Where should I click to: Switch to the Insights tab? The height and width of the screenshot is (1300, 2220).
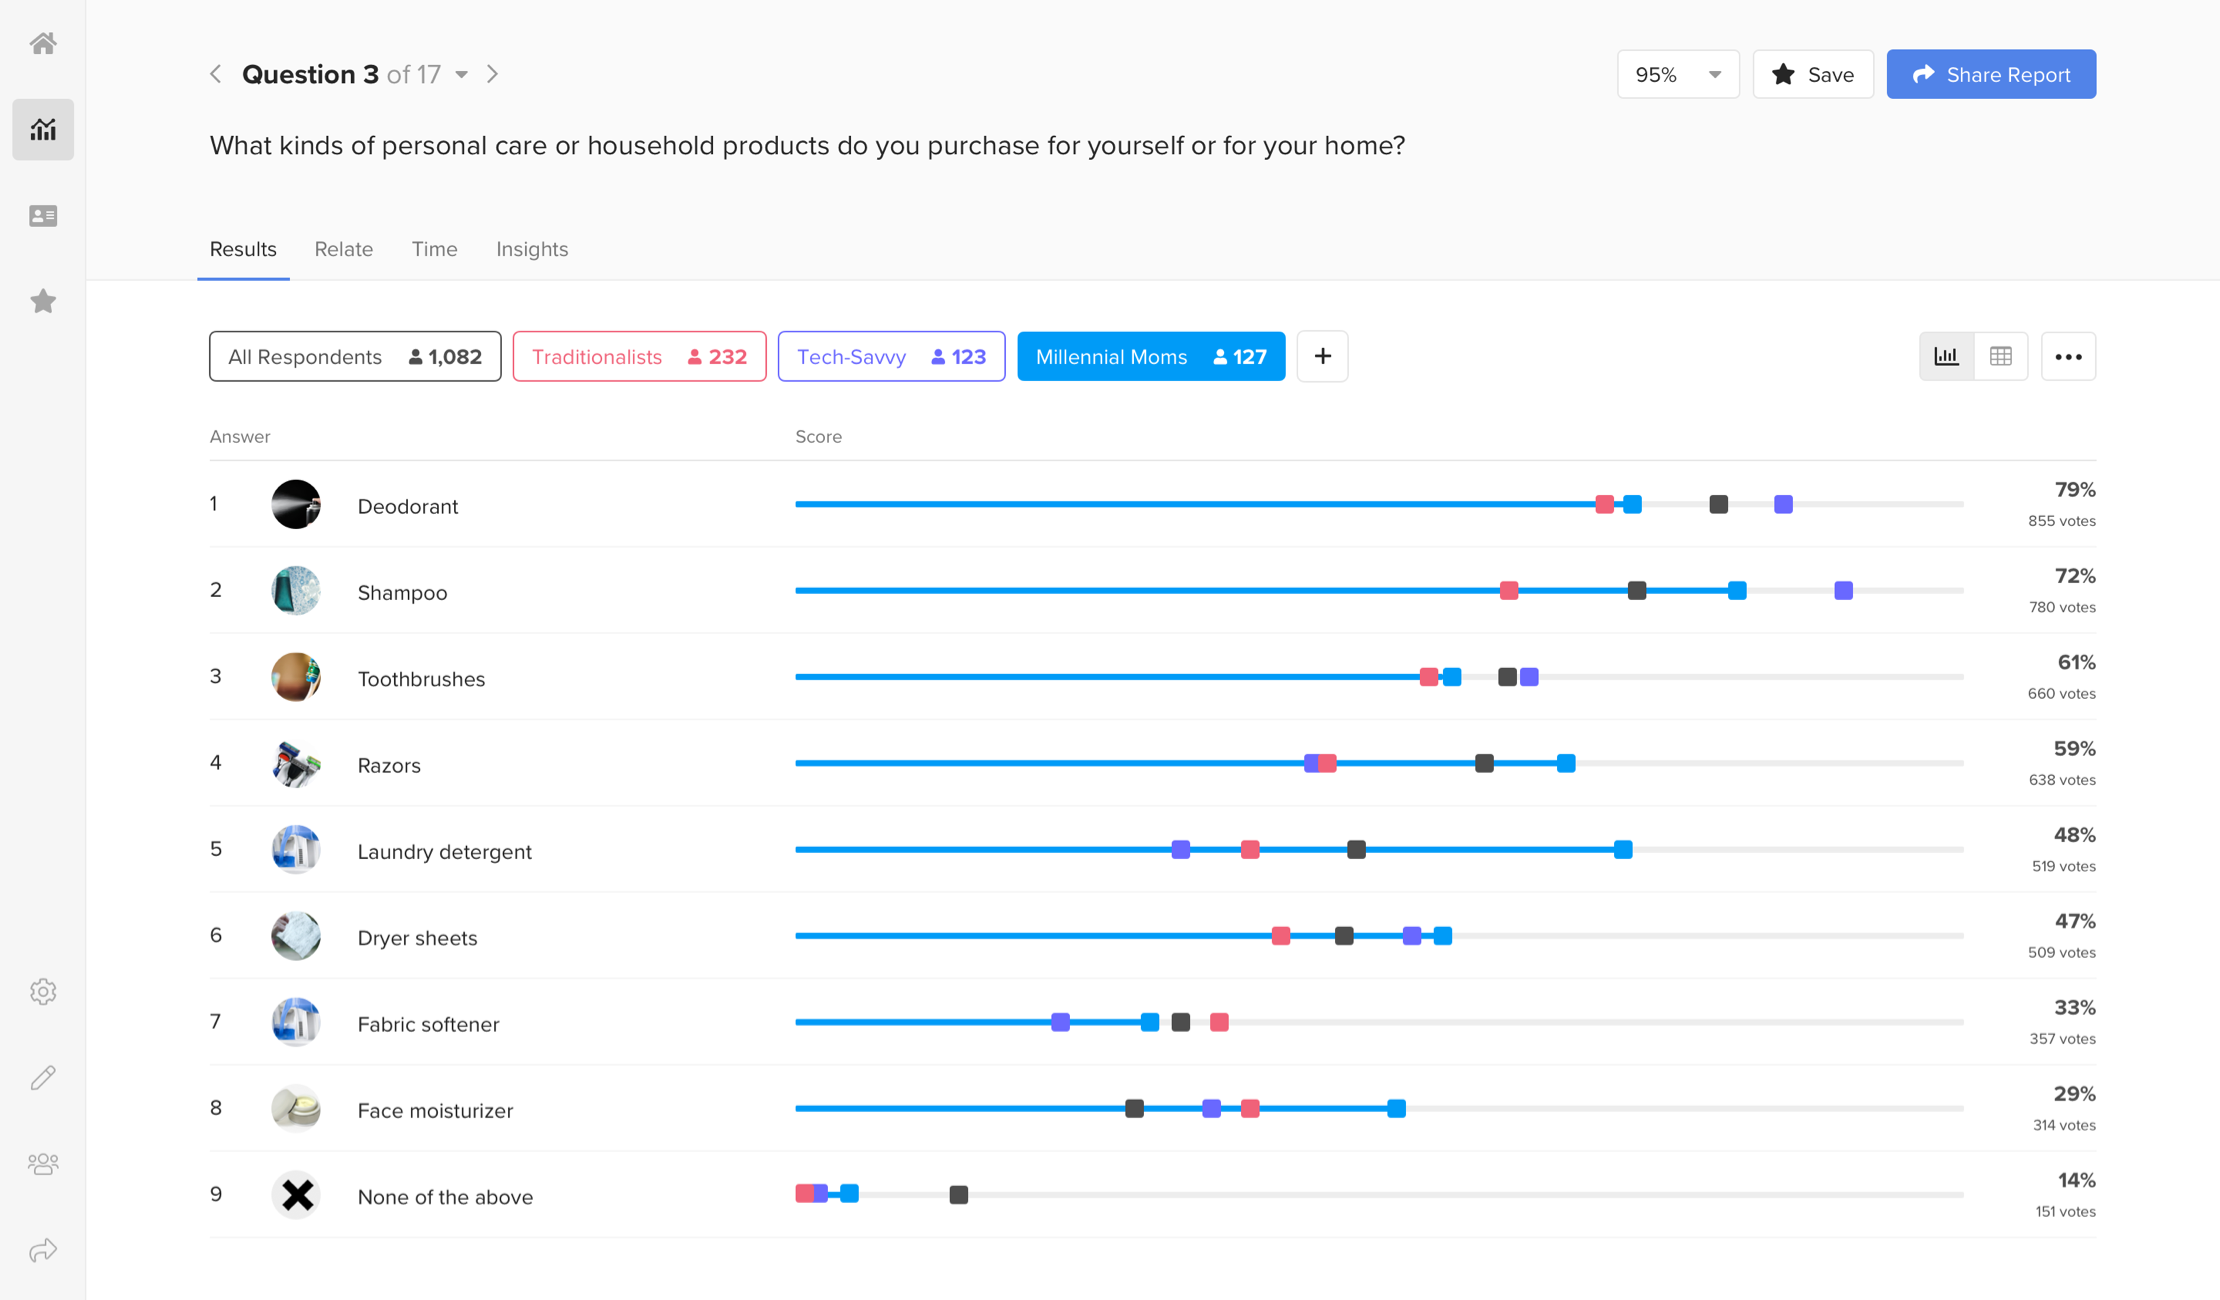[x=531, y=249]
